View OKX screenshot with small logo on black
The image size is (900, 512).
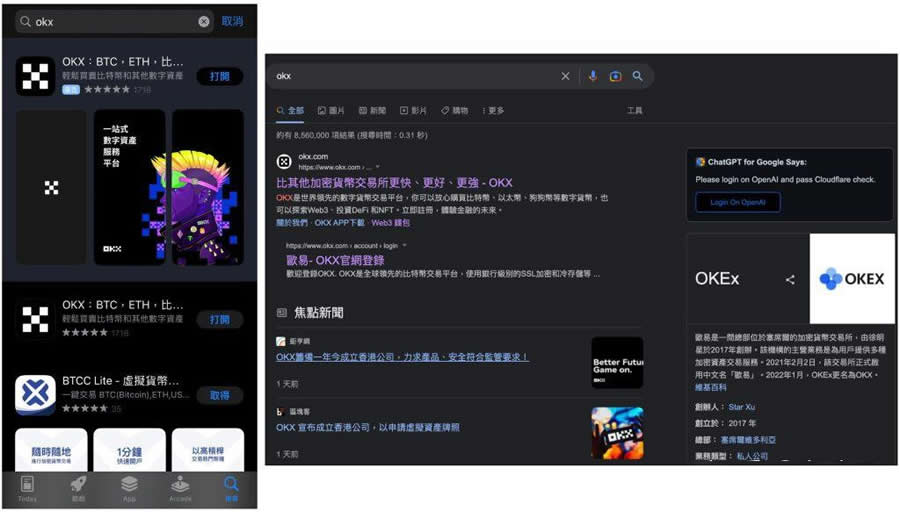[51, 187]
